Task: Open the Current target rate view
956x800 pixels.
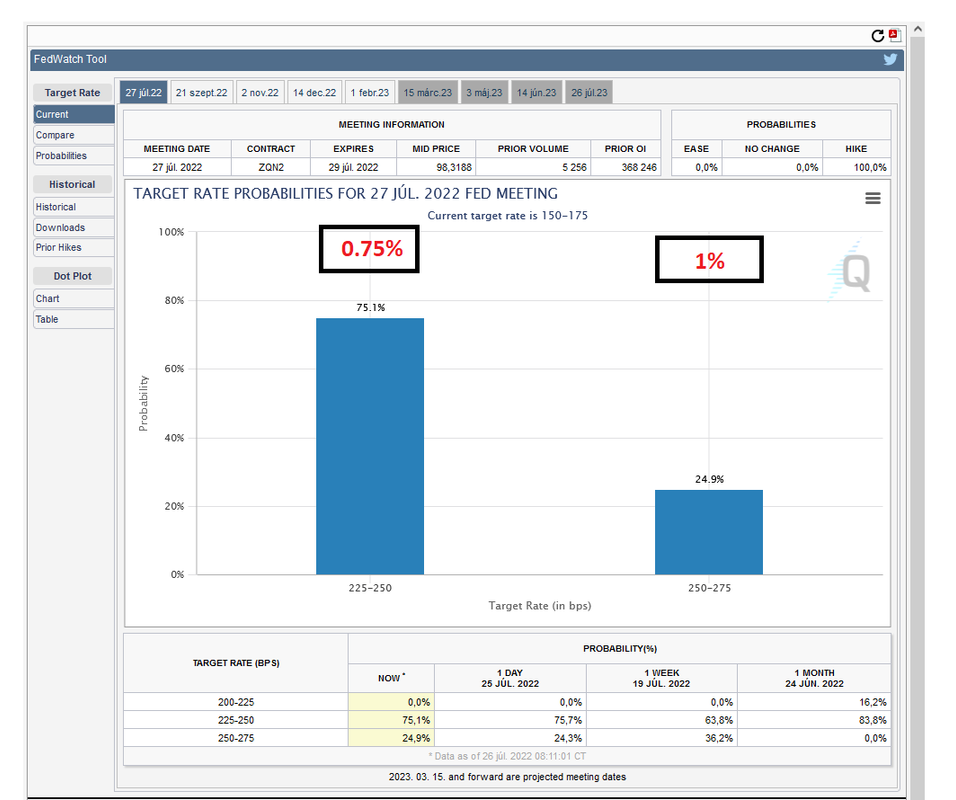Action: point(74,114)
